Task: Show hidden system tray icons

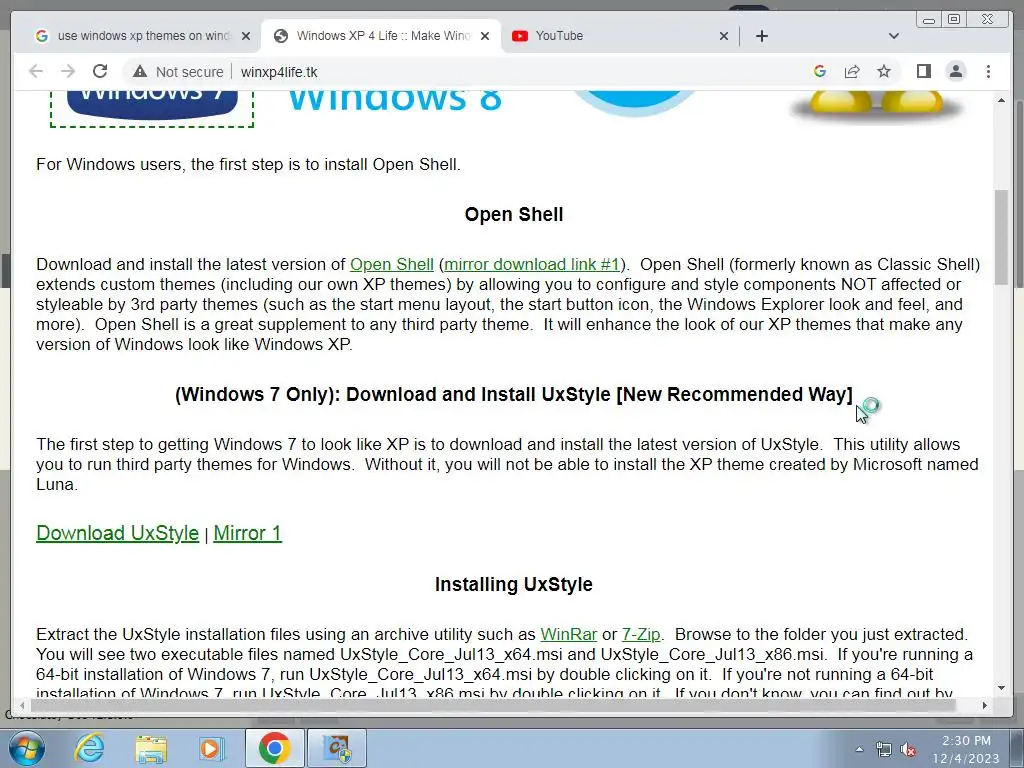Action: click(x=859, y=749)
